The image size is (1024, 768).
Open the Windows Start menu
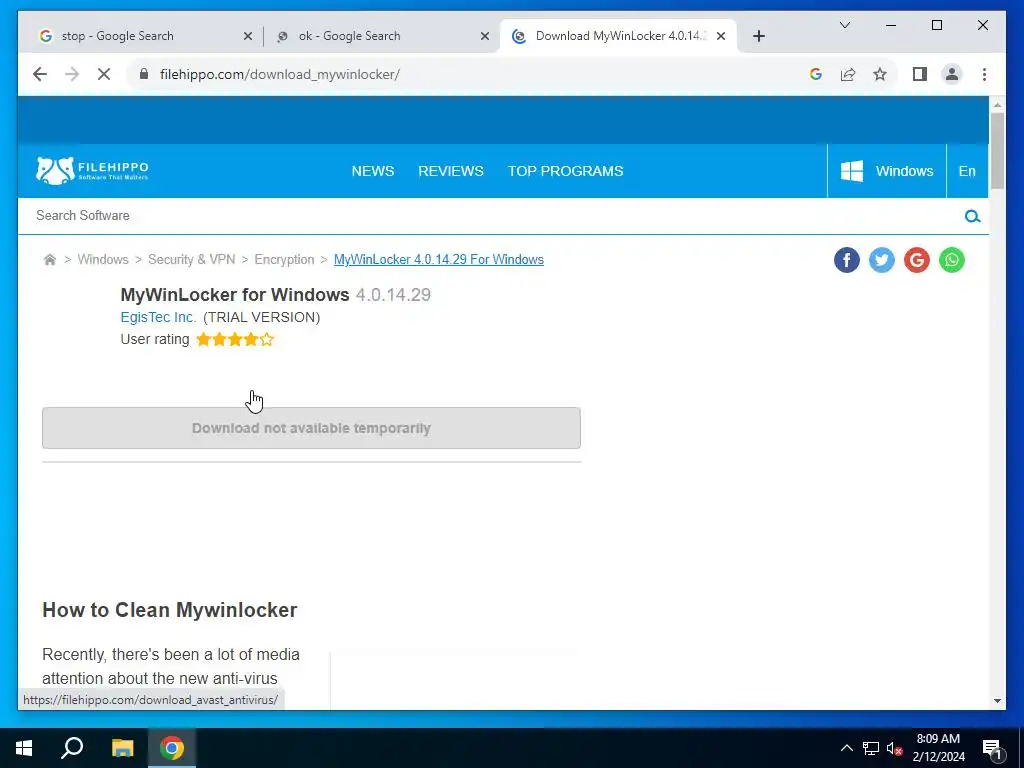pyautogui.click(x=24, y=748)
